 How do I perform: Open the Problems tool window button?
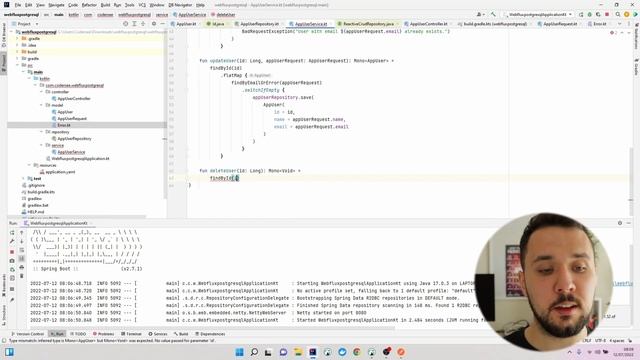point(103,334)
